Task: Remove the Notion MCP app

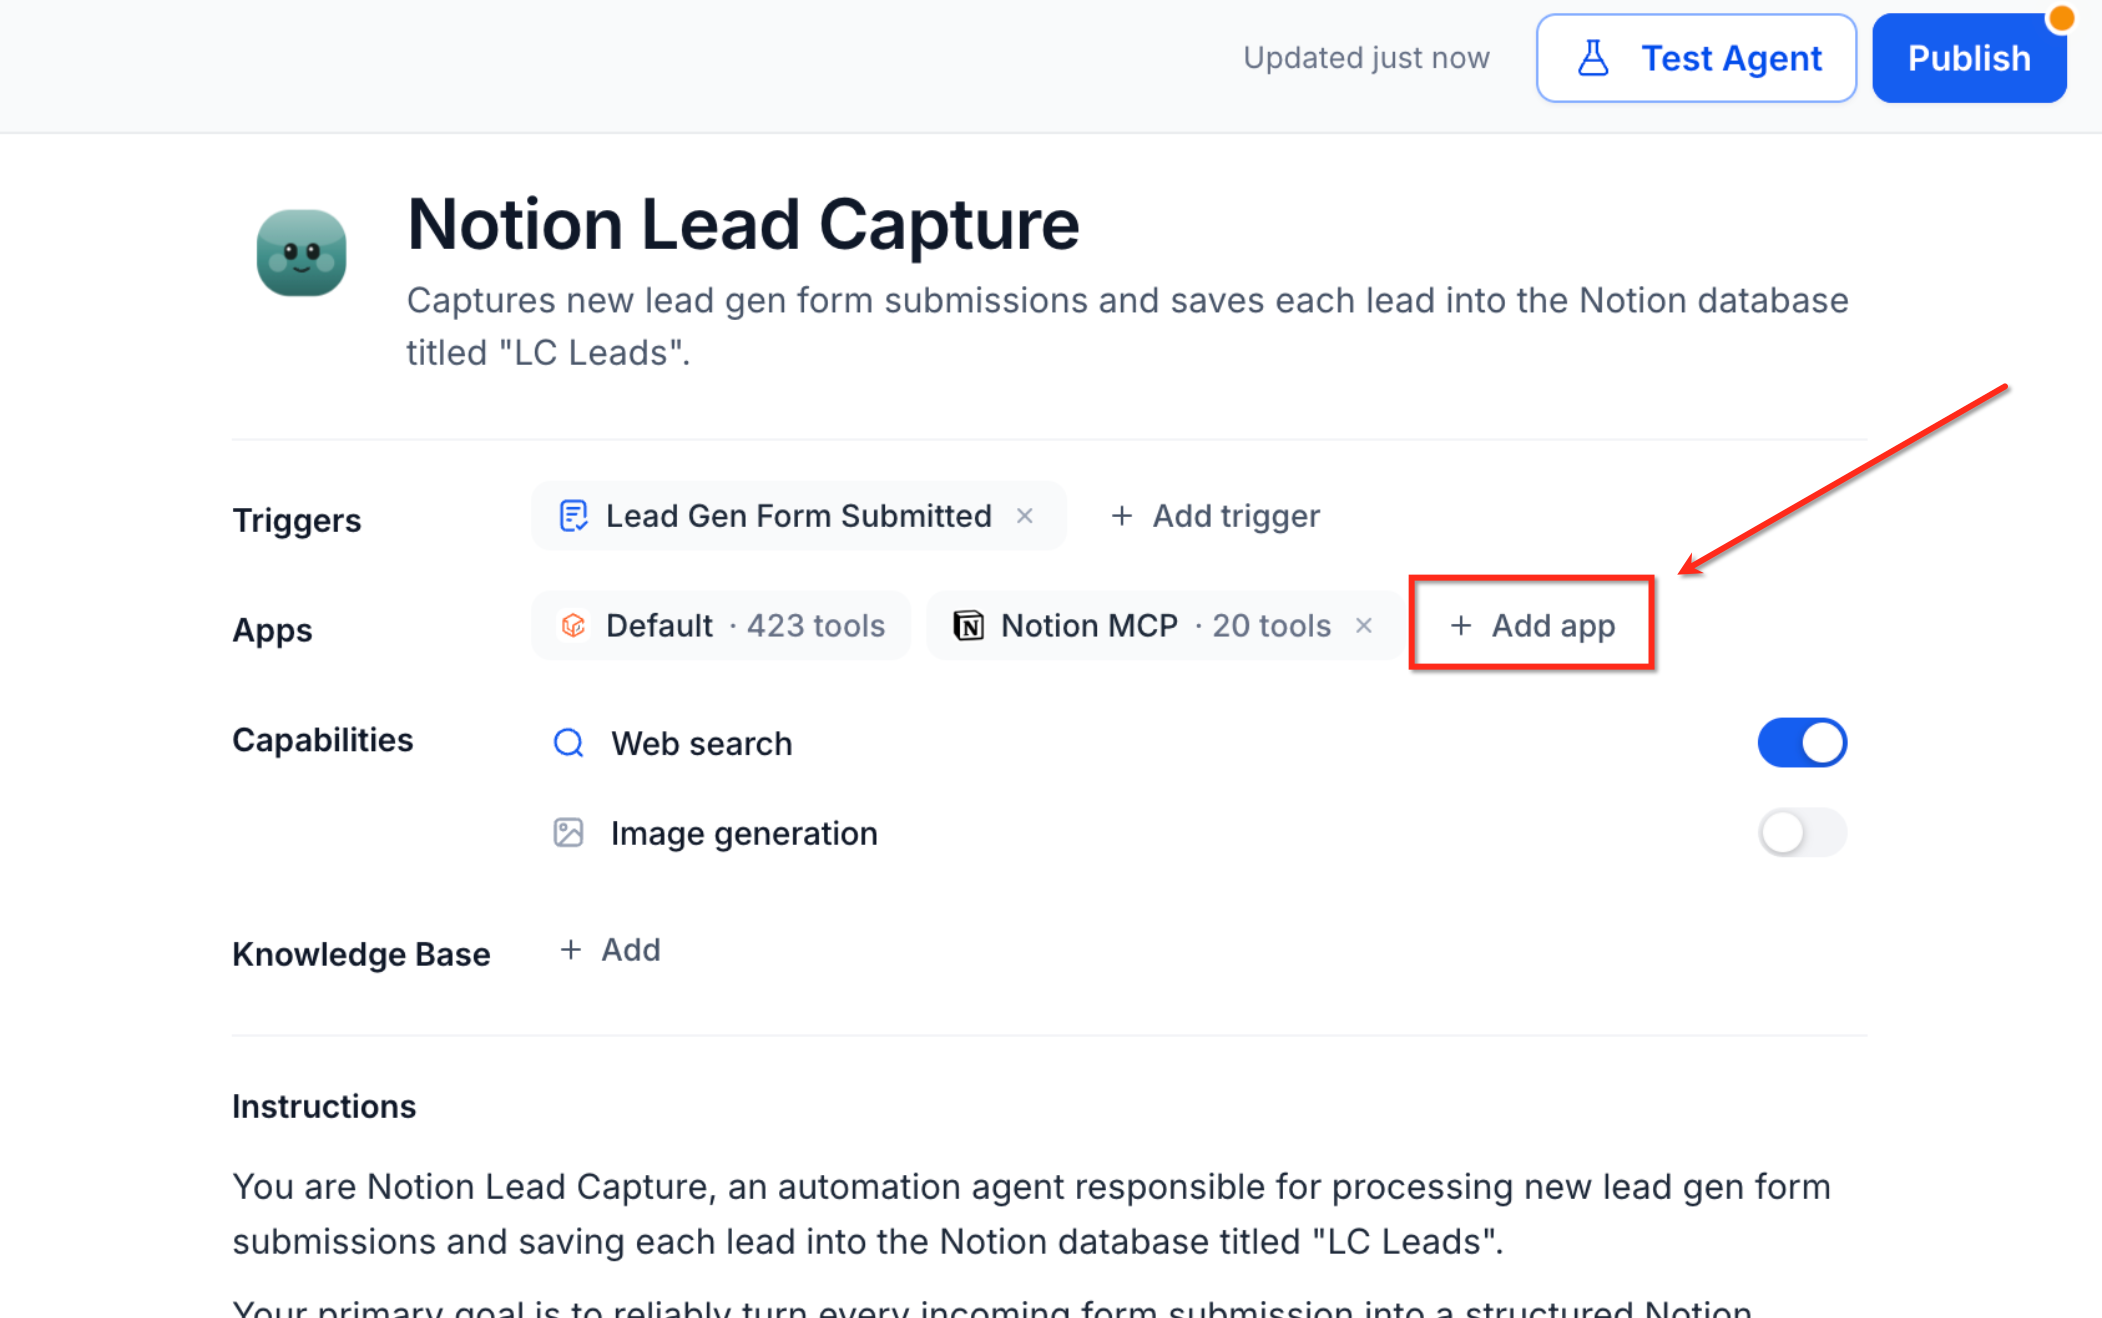Action: click(x=1364, y=626)
